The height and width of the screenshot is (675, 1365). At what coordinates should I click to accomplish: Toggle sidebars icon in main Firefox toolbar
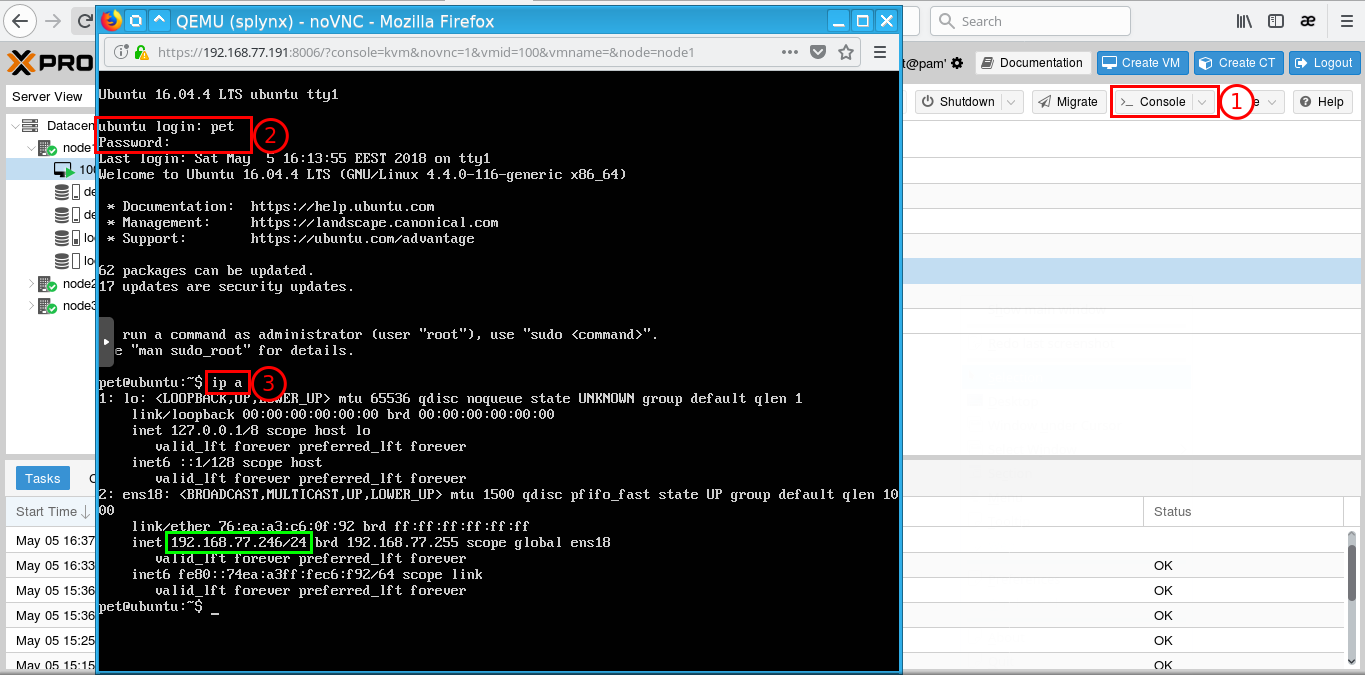pos(1275,21)
